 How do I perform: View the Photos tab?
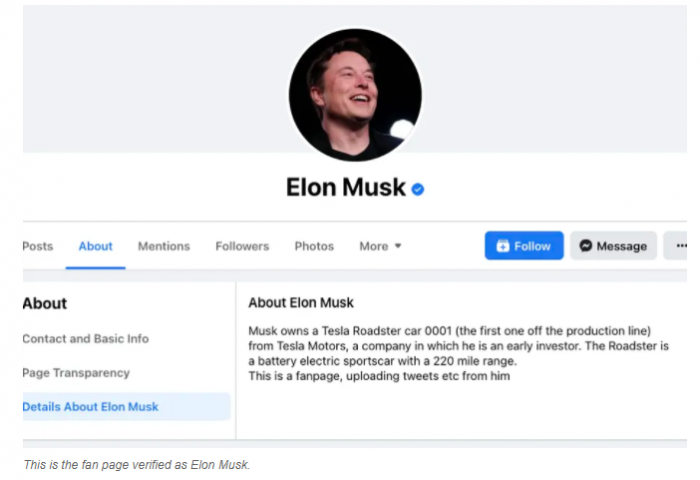[314, 246]
